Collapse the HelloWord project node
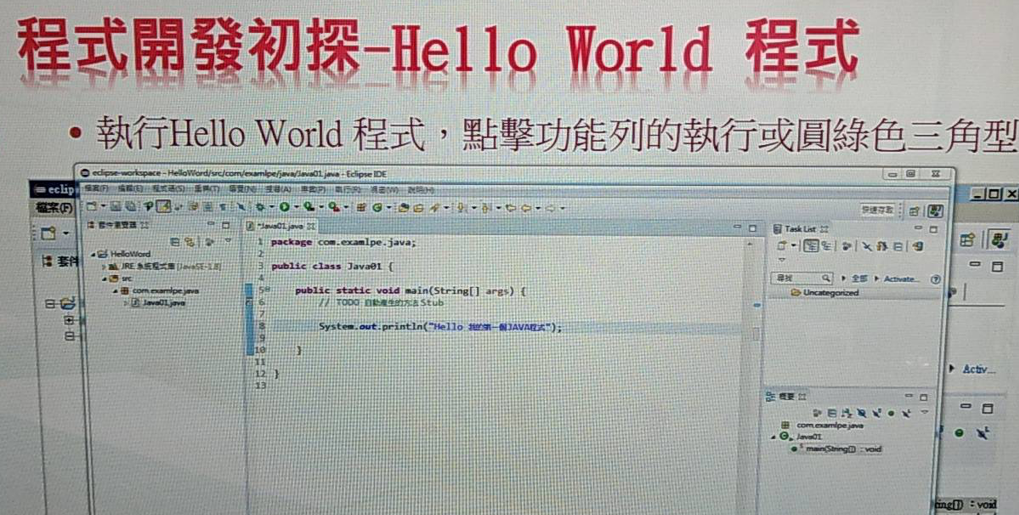1019x515 pixels. (94, 254)
